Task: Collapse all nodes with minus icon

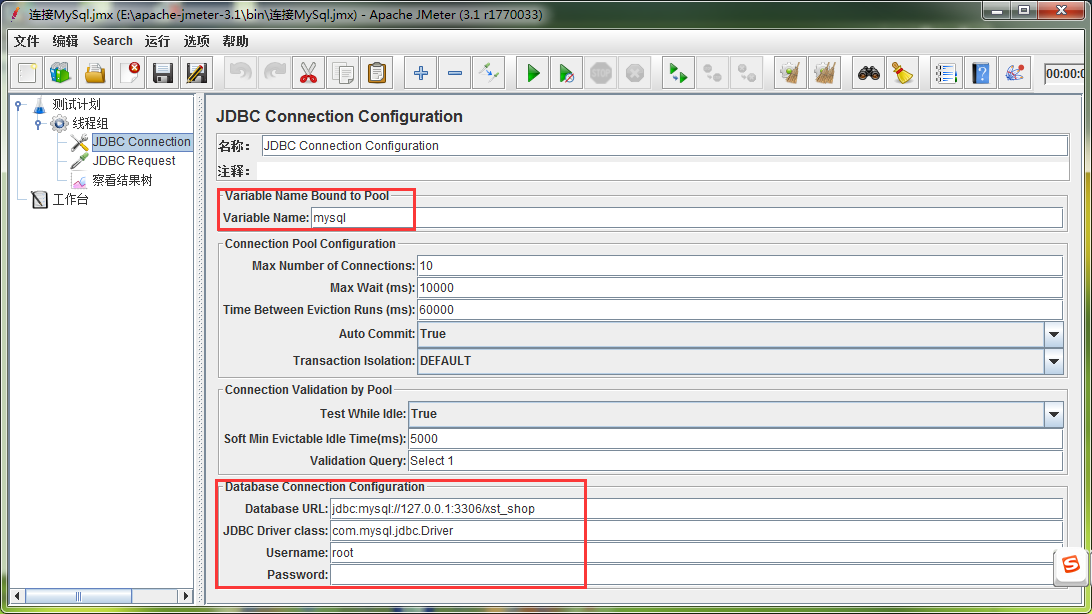Action: (x=455, y=73)
